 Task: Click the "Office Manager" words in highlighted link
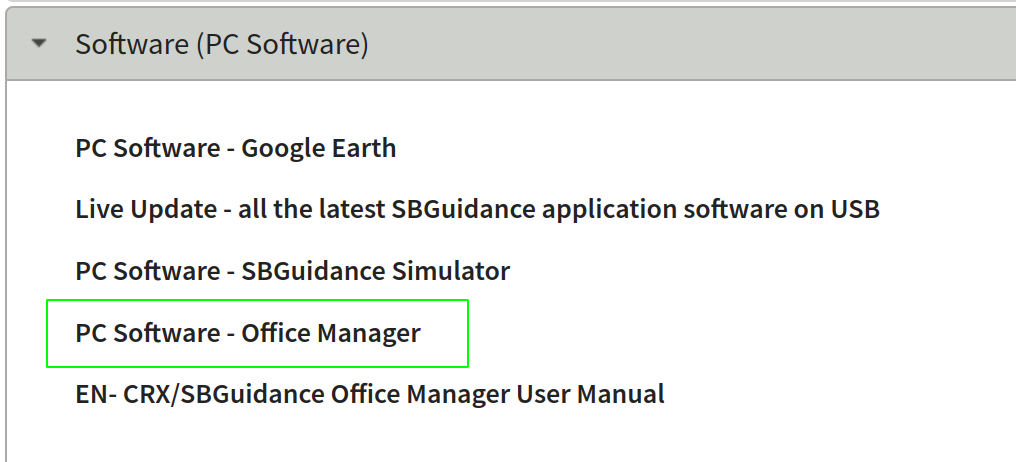331,333
